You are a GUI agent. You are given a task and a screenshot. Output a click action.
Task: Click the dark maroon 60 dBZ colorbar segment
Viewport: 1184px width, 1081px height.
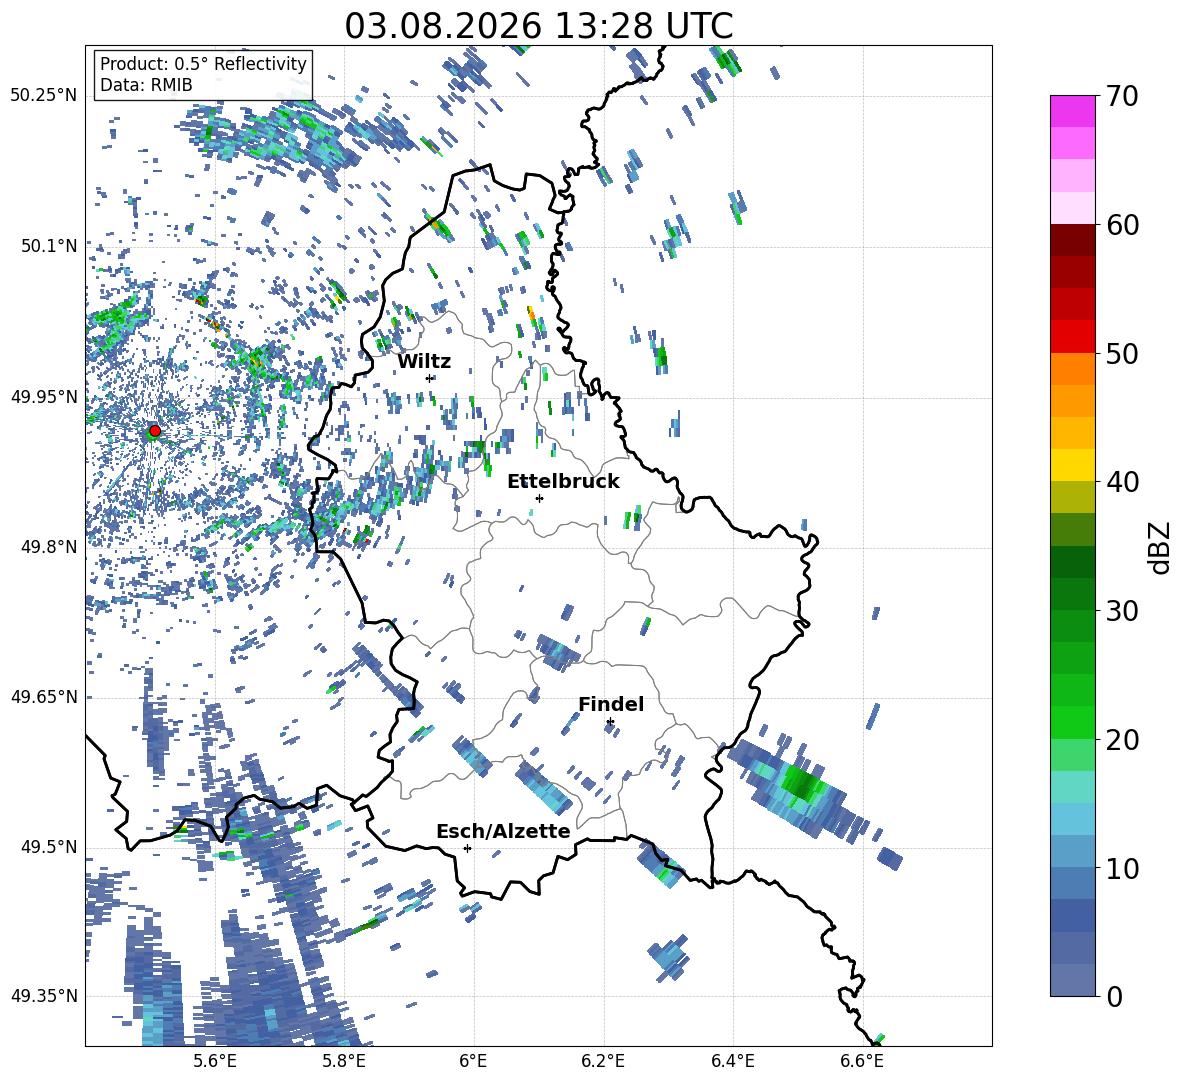[1072, 240]
